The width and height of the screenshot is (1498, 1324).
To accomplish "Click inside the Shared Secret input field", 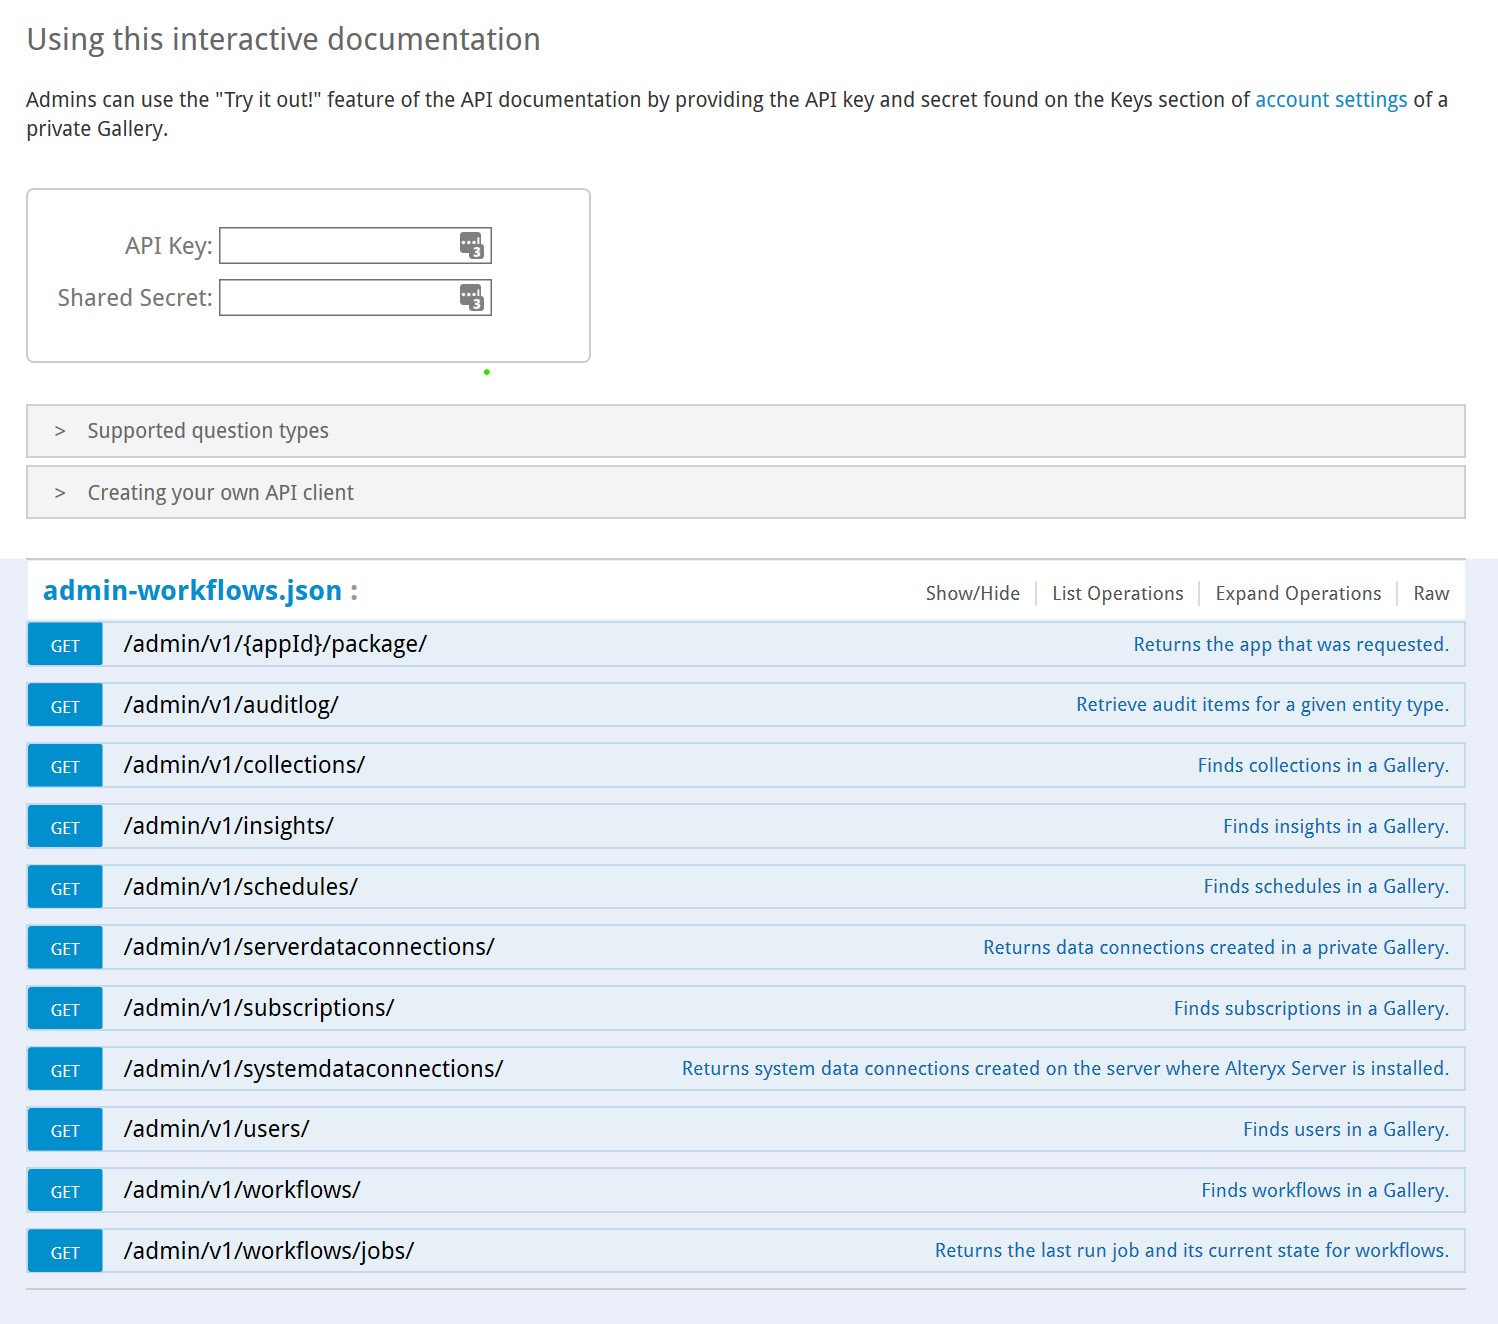I will tap(340, 297).
